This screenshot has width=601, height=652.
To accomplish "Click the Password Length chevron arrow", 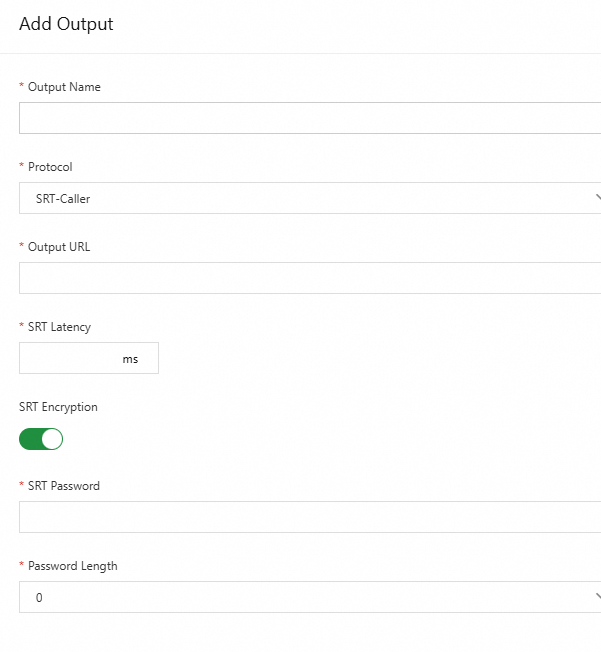I will click(x=597, y=596).
